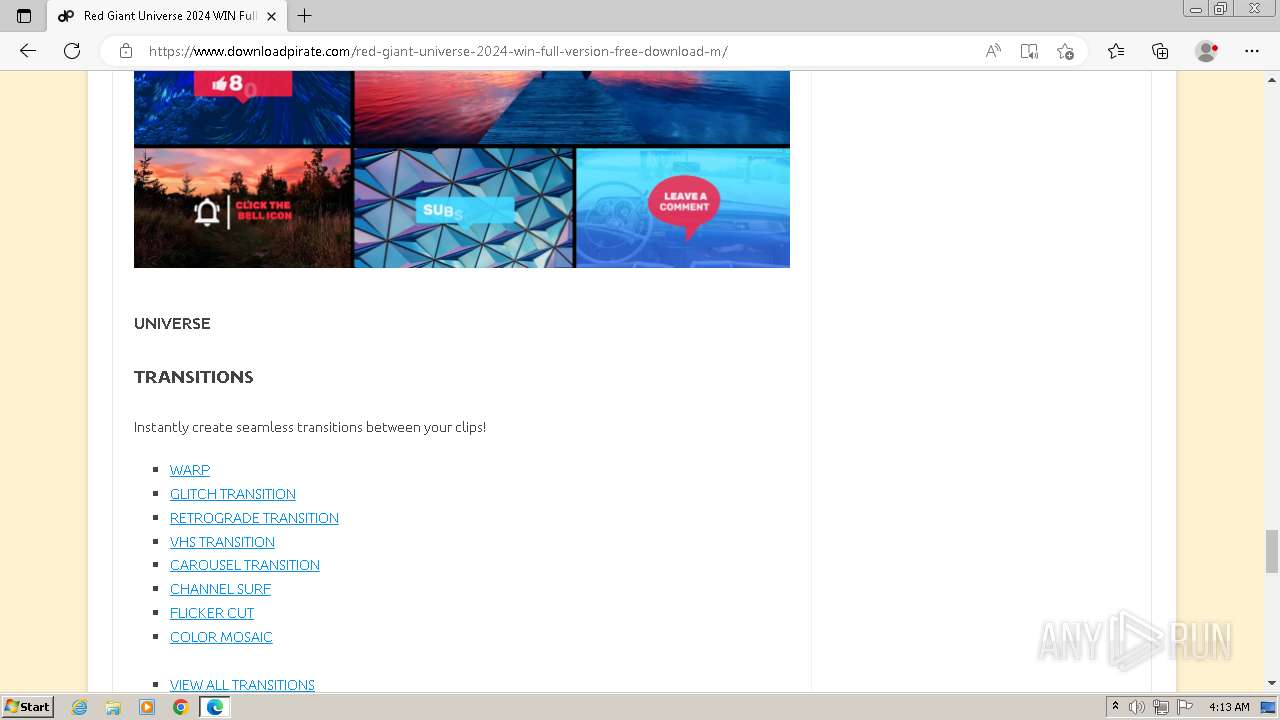Select the Red Giant Universe 2024 tab
This screenshot has height=720, width=1280.
coord(167,16)
